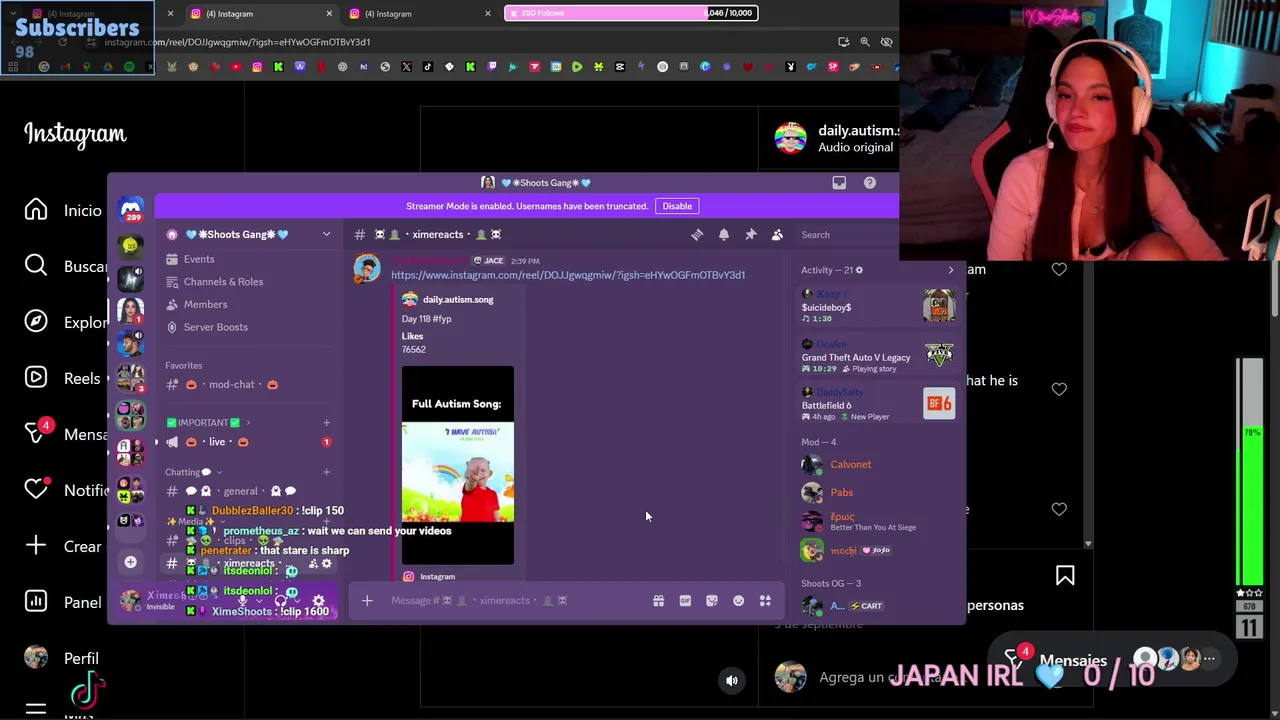The width and height of the screenshot is (1280, 720).
Task: Open Instagram Perfil profile entry
Action: click(62, 659)
